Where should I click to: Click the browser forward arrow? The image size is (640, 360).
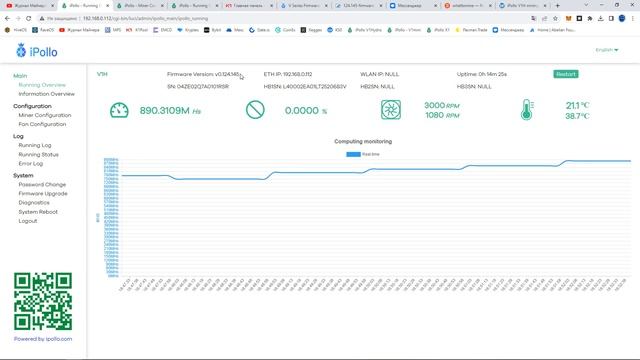tap(18, 18)
